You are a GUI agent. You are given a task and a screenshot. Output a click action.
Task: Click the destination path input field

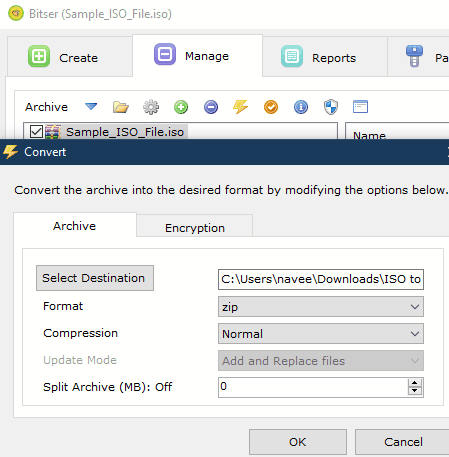321,279
